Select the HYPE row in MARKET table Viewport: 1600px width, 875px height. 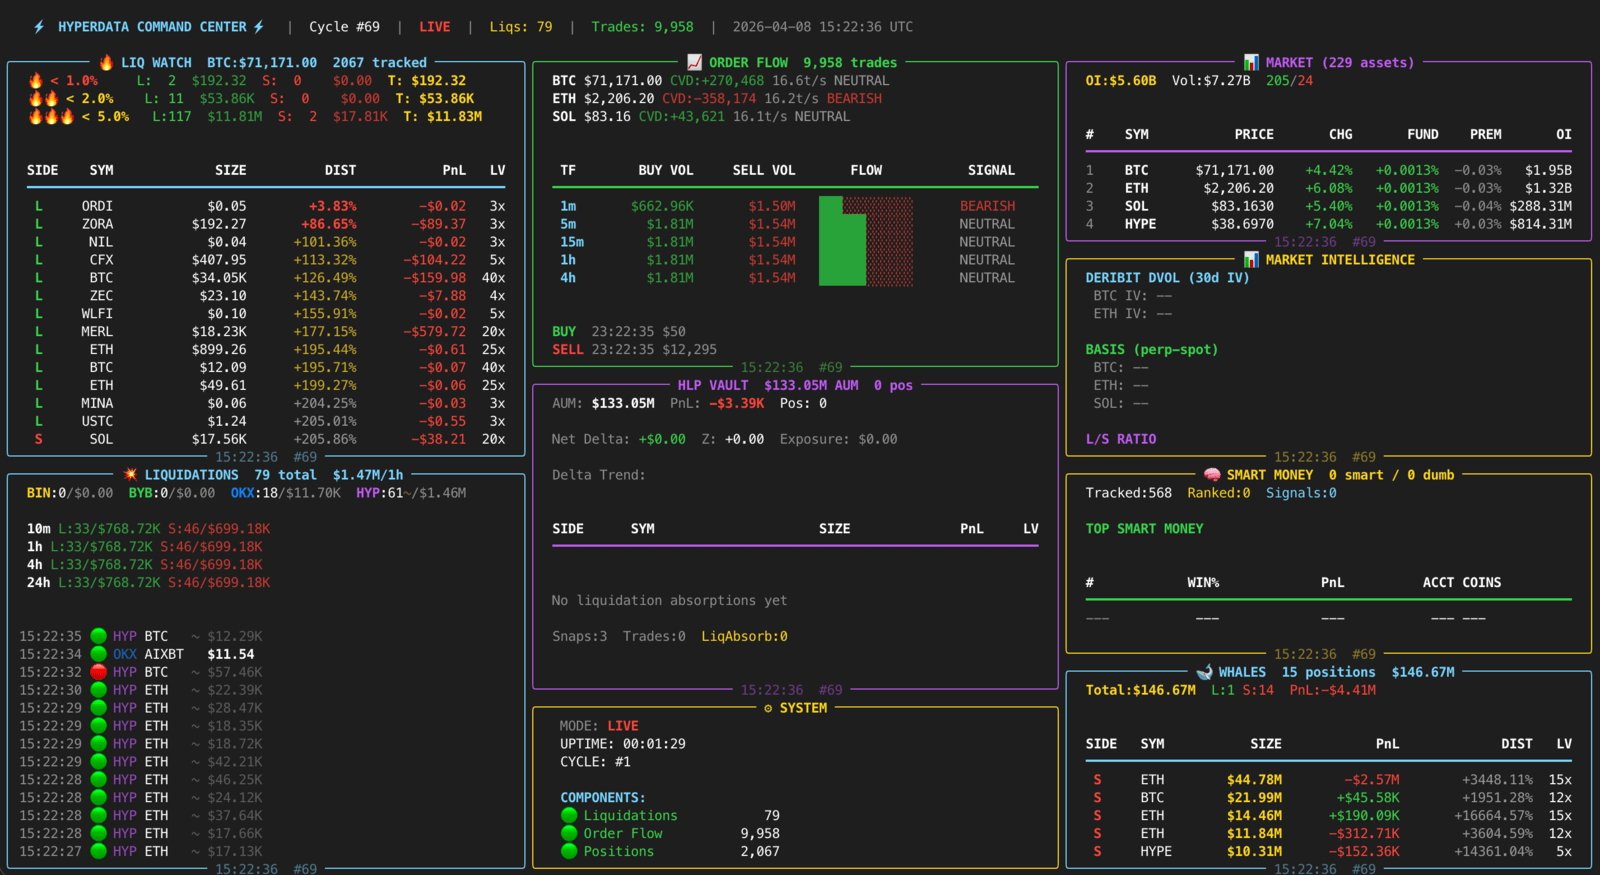coord(1329,224)
